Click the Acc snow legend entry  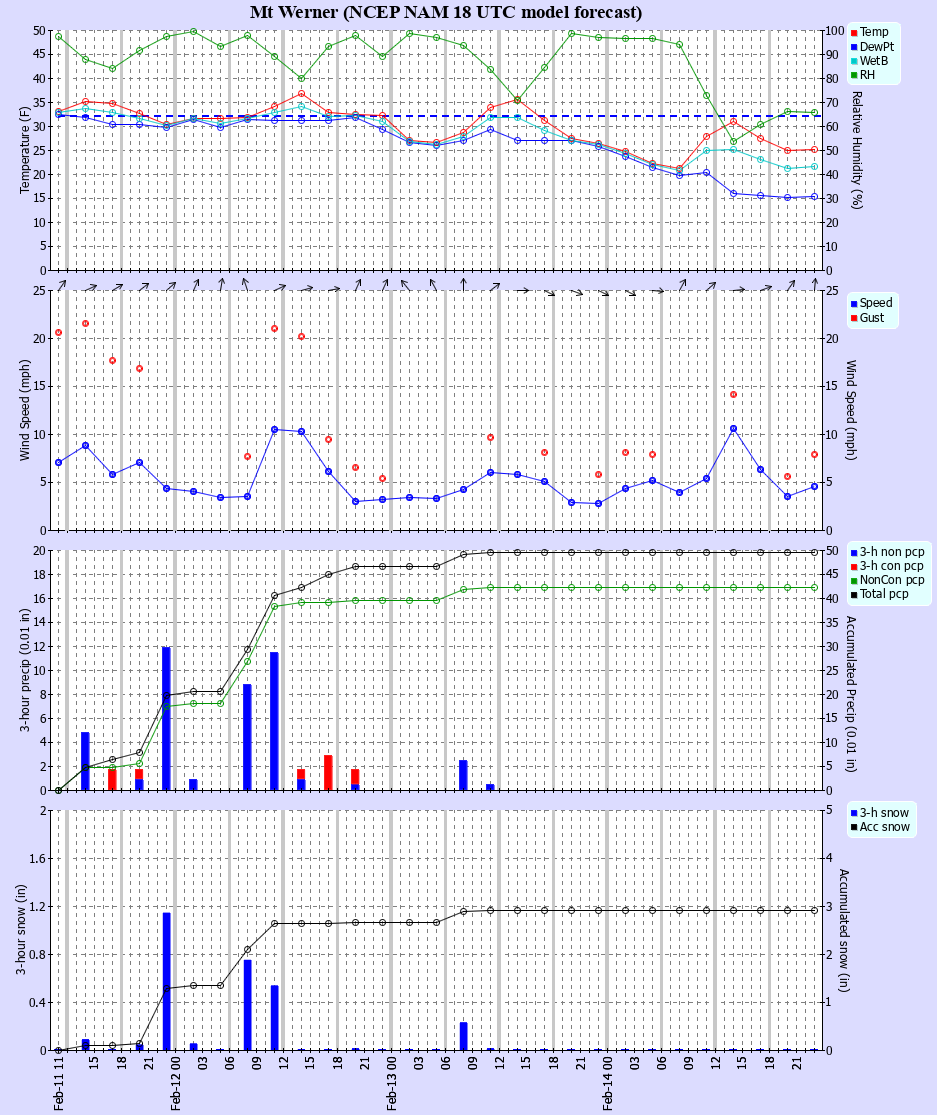tap(884, 827)
